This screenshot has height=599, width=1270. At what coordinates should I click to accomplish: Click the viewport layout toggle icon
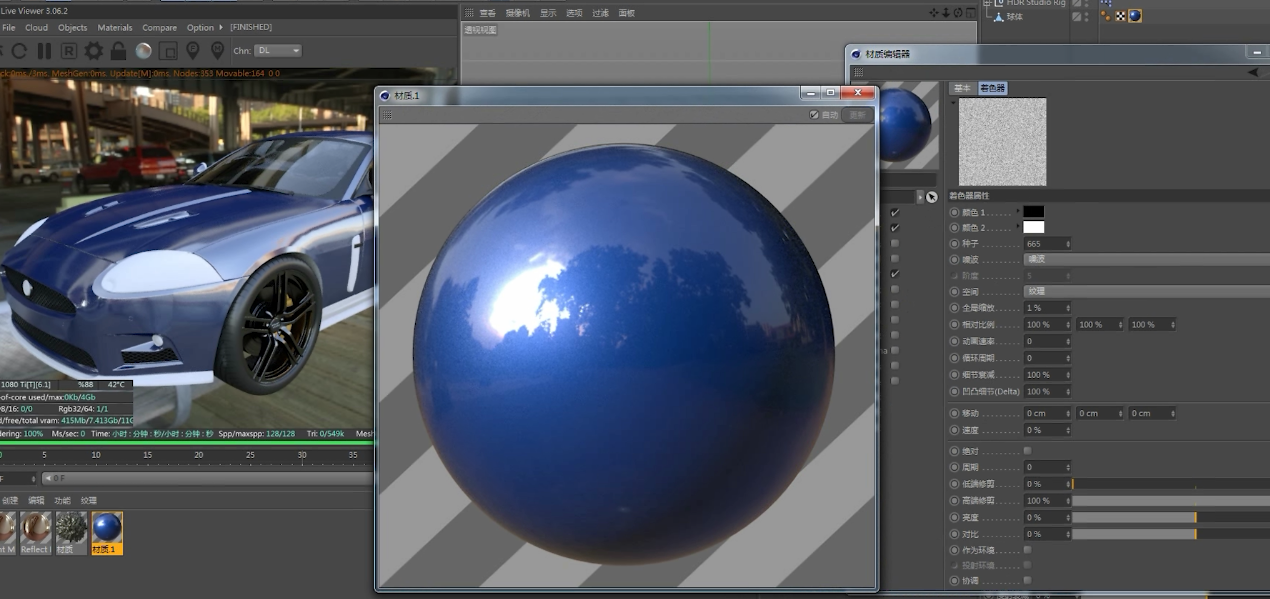tap(969, 13)
